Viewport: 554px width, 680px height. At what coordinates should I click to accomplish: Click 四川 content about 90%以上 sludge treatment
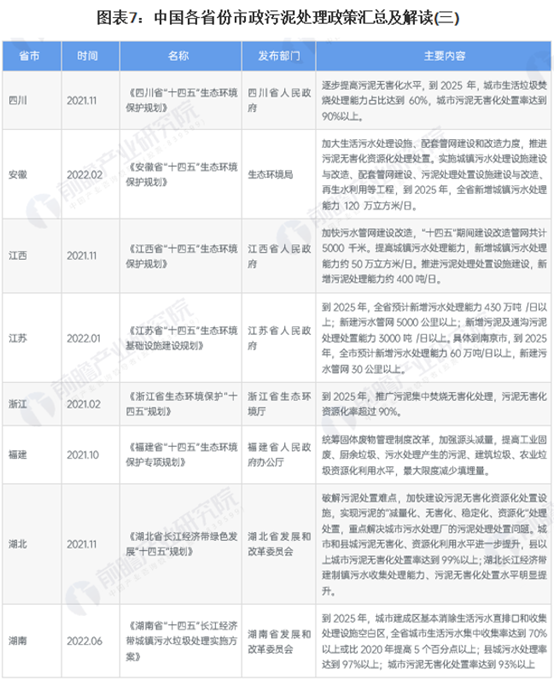click(434, 101)
